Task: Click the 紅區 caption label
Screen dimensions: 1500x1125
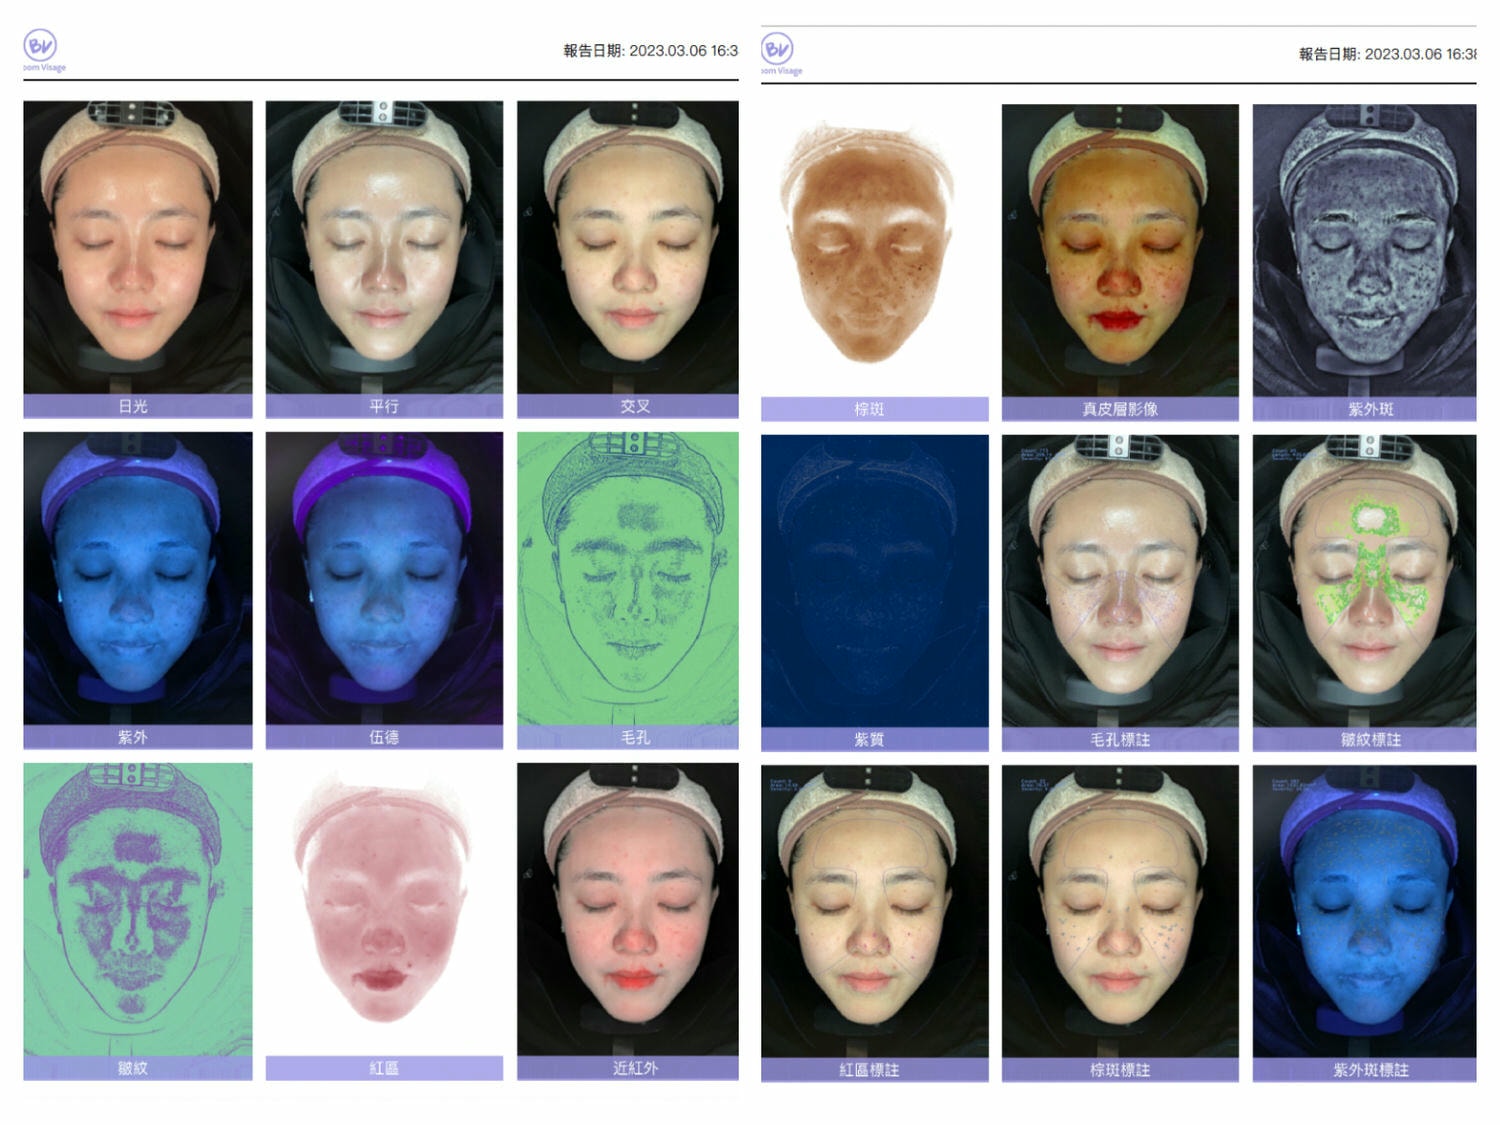Action: 384,1068
